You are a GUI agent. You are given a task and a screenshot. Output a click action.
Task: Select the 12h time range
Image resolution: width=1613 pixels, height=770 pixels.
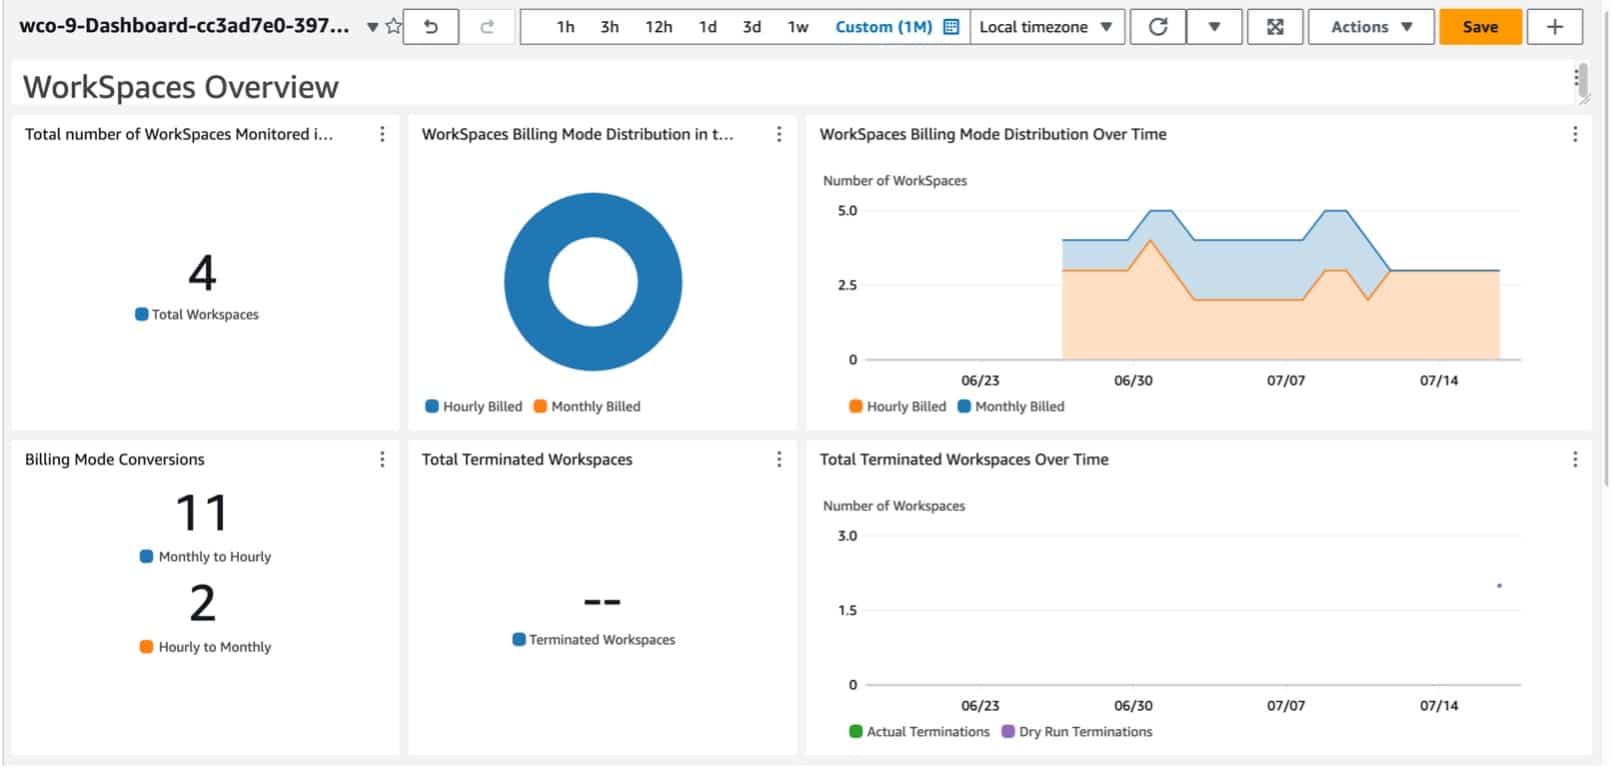(x=658, y=27)
